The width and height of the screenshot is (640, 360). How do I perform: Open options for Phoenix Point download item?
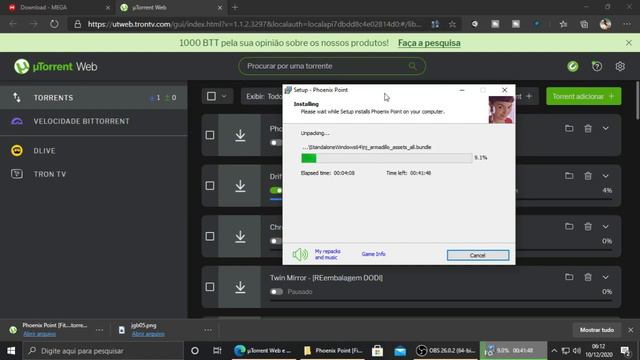point(99,330)
